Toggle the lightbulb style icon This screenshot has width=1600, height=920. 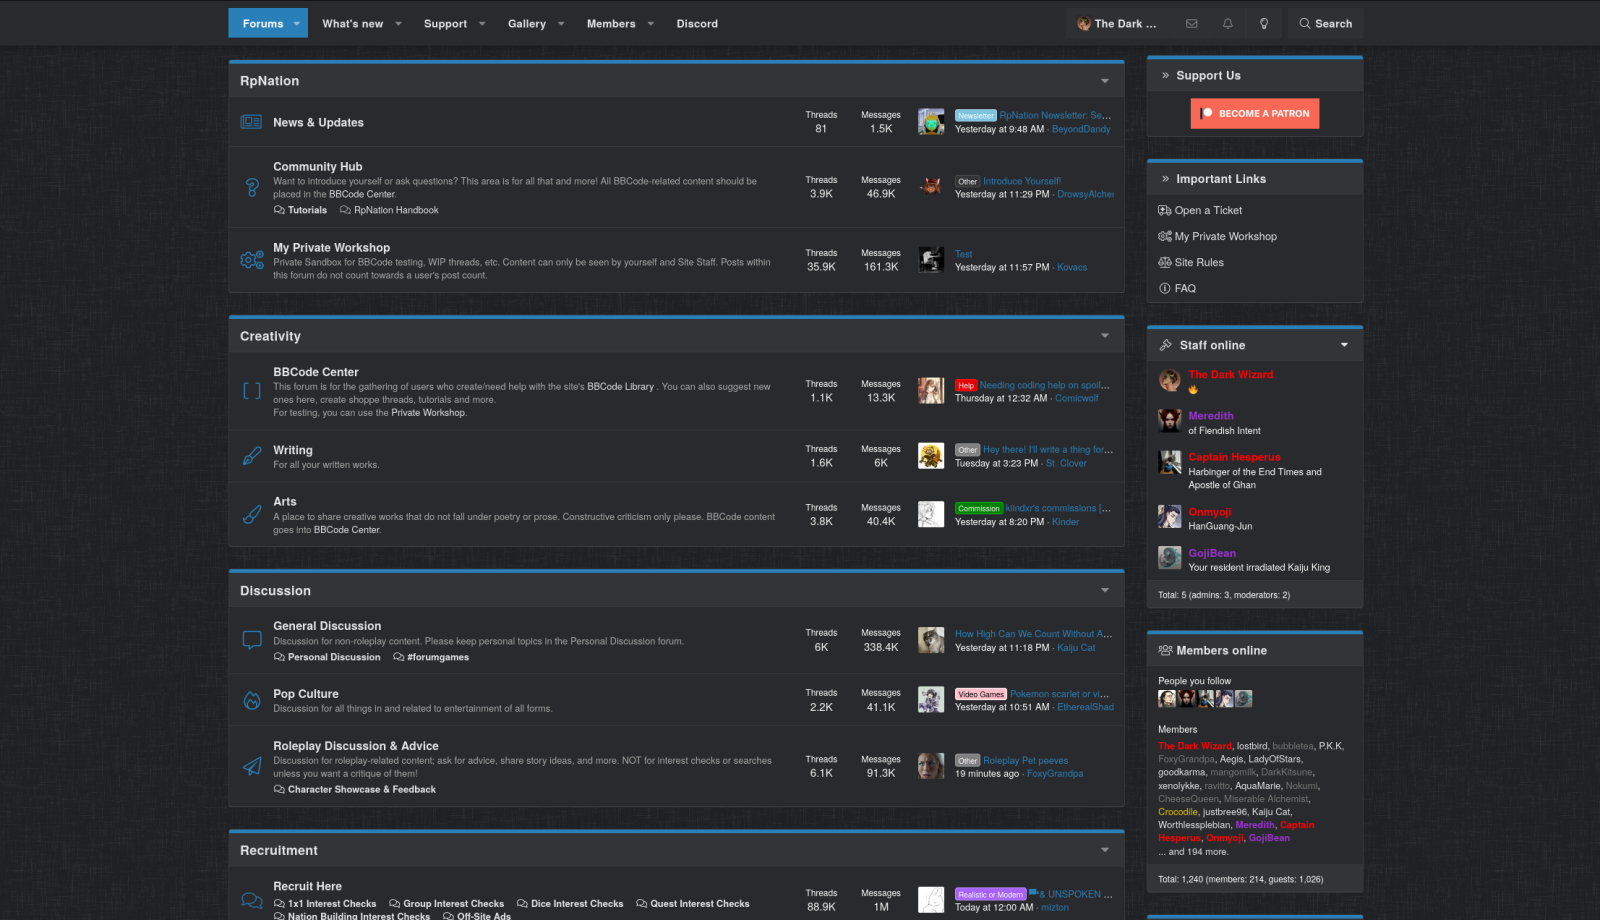(1264, 24)
